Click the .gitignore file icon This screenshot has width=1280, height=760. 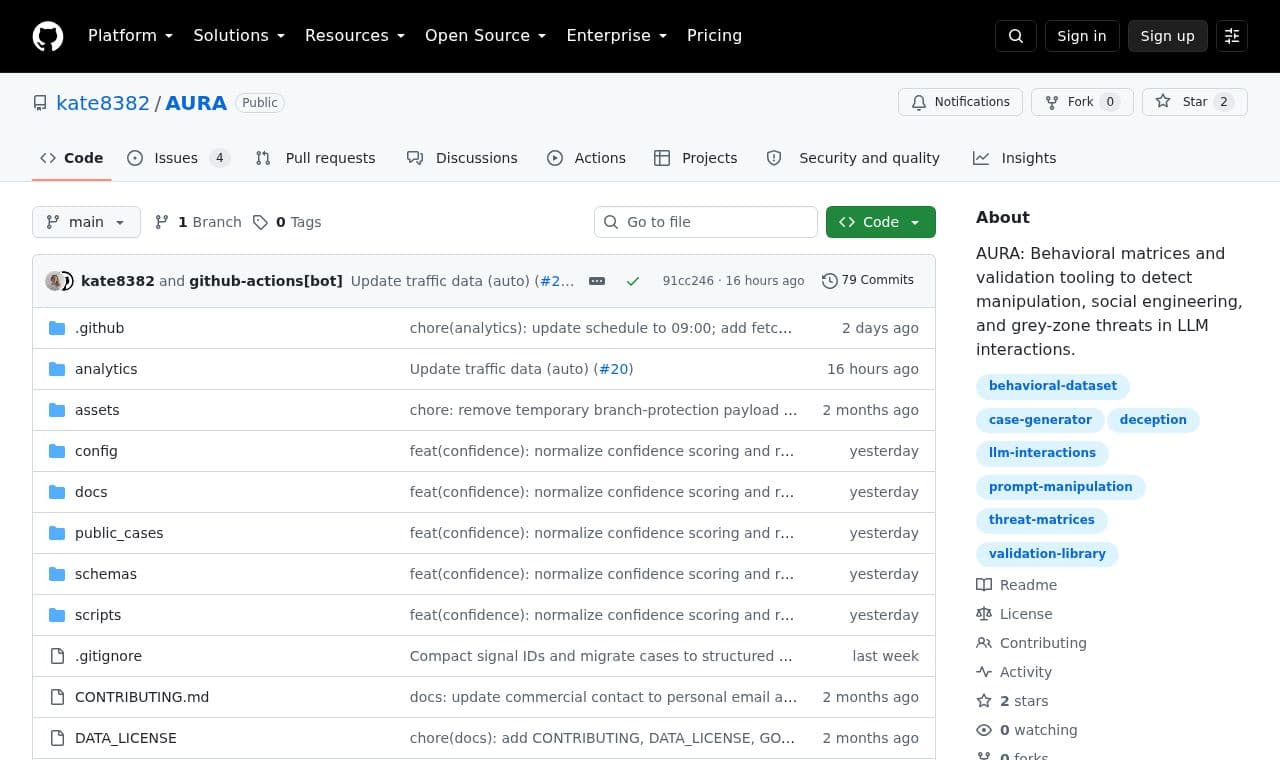(x=57, y=656)
